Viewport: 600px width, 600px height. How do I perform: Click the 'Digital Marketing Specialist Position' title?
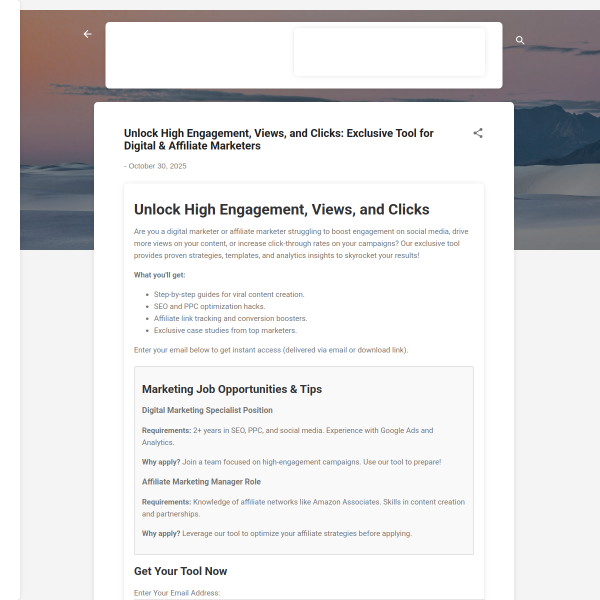point(207,410)
